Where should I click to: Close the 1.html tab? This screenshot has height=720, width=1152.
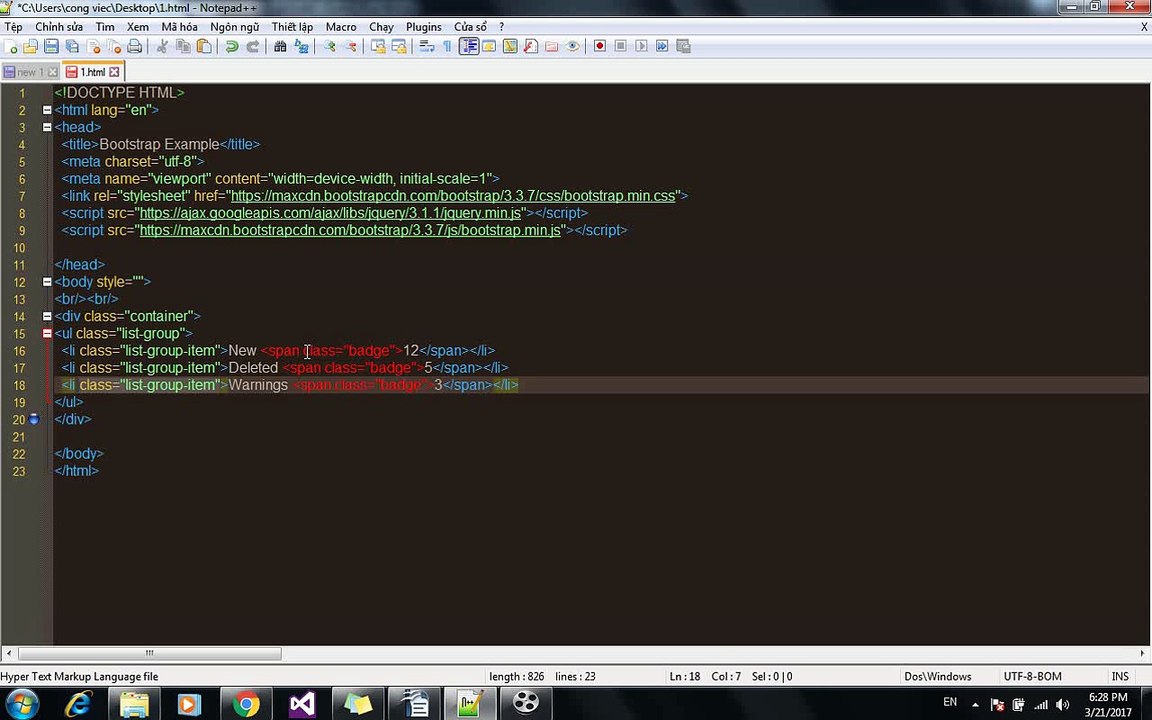coord(114,72)
